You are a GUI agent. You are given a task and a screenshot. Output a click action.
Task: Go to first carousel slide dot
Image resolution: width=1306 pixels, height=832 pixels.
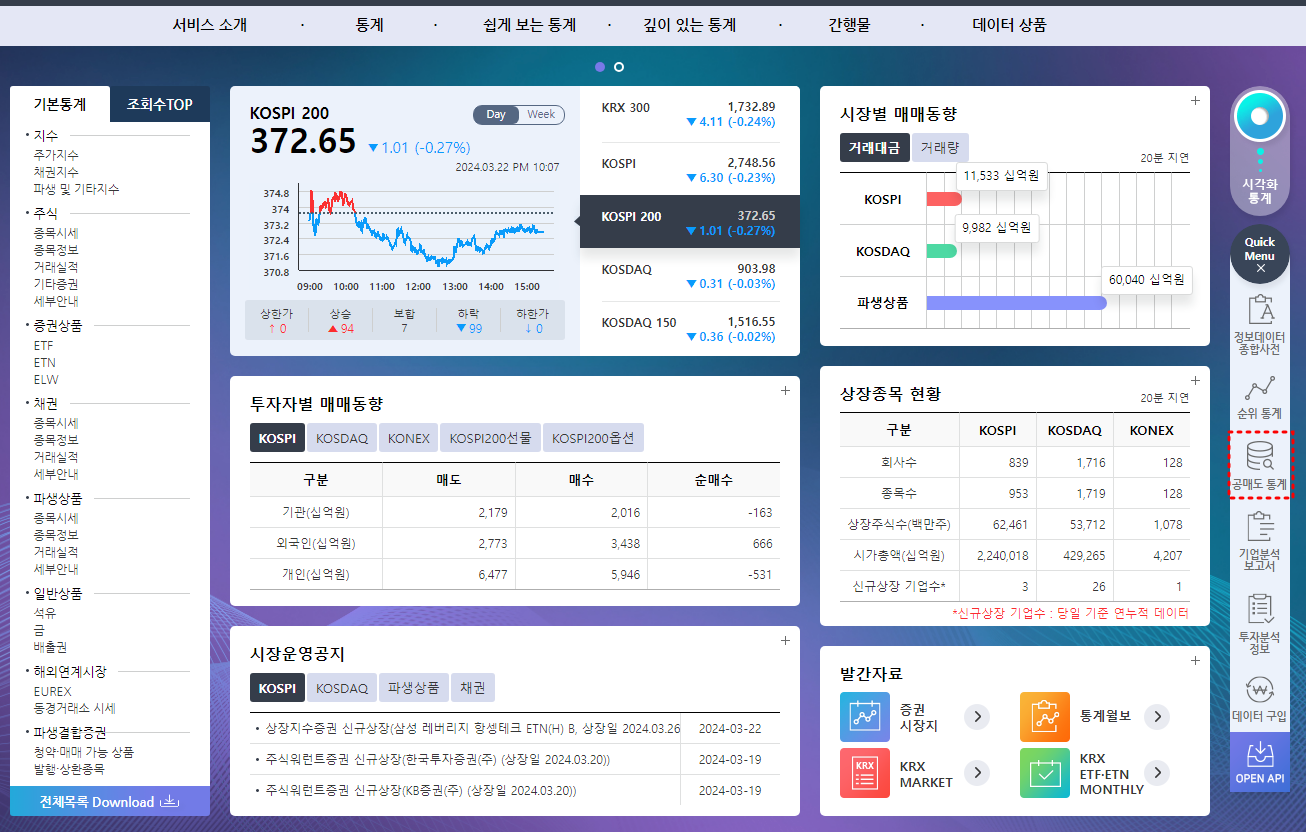(x=600, y=67)
